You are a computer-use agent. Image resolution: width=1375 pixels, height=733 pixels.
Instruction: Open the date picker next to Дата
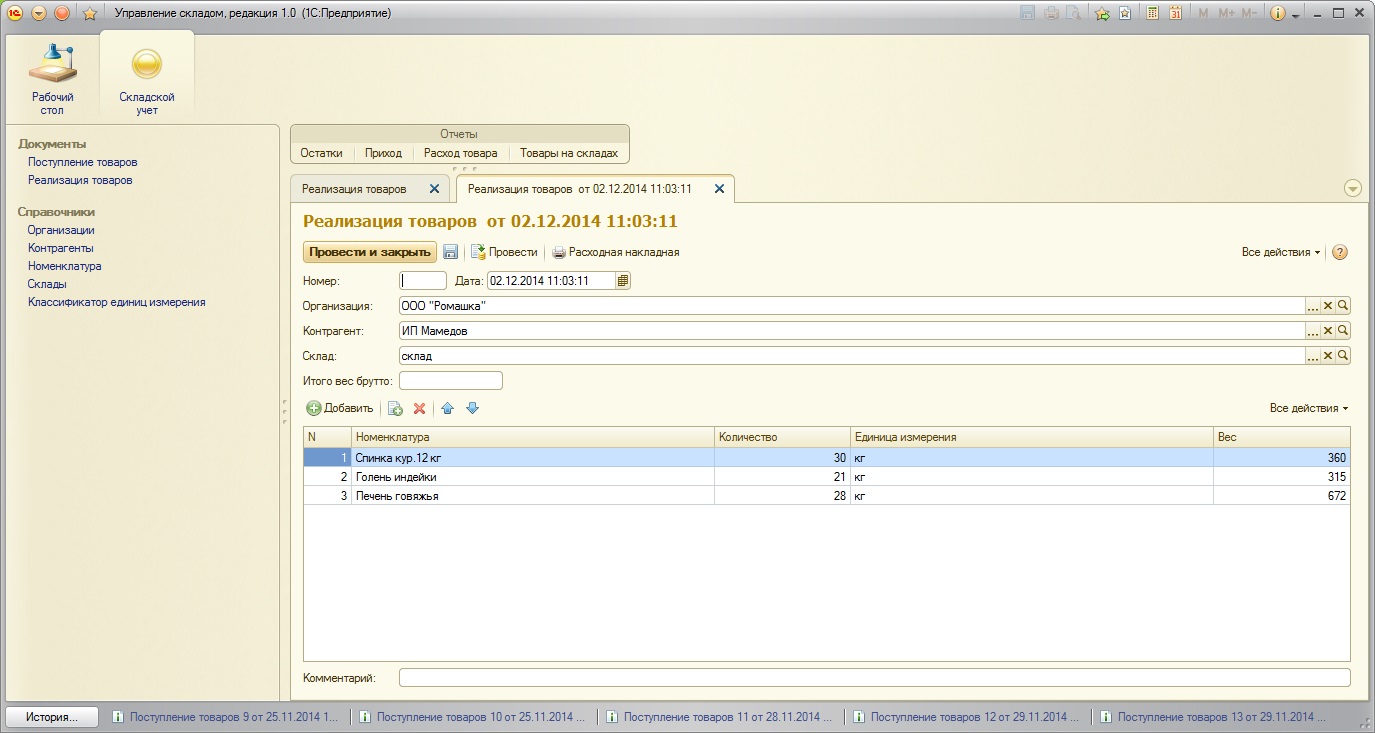(623, 281)
